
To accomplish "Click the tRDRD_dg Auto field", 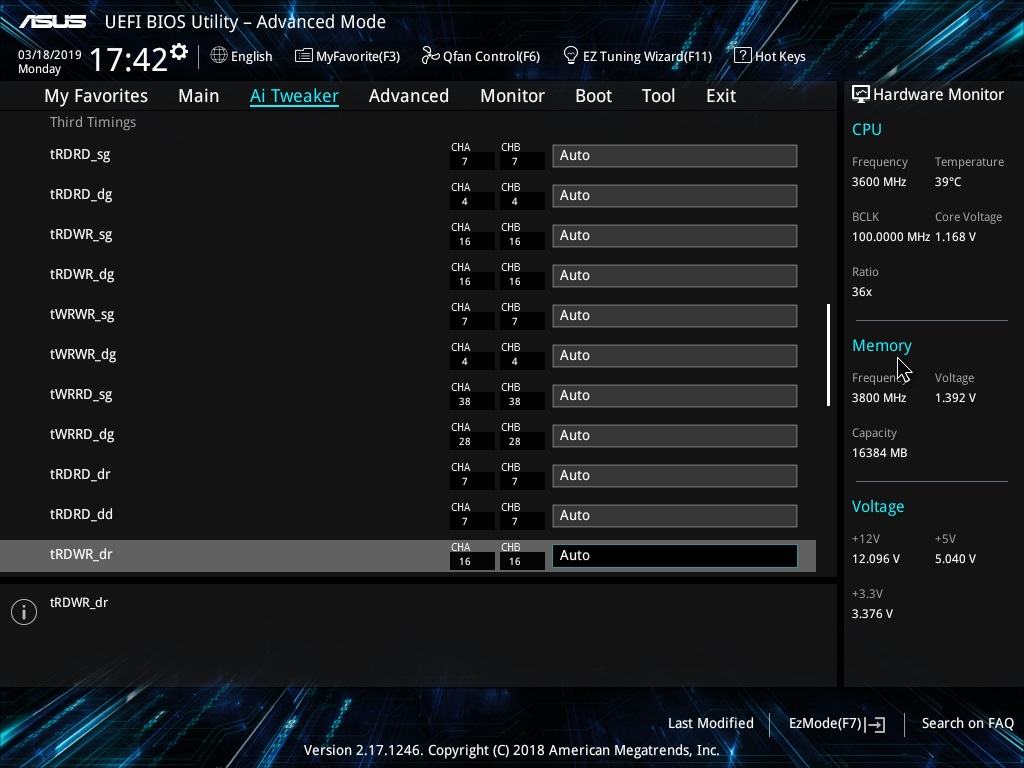I will pos(675,195).
